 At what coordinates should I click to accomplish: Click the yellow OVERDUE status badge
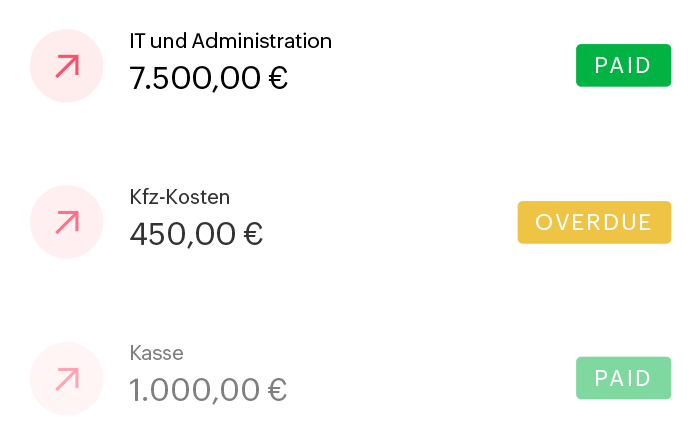(594, 222)
